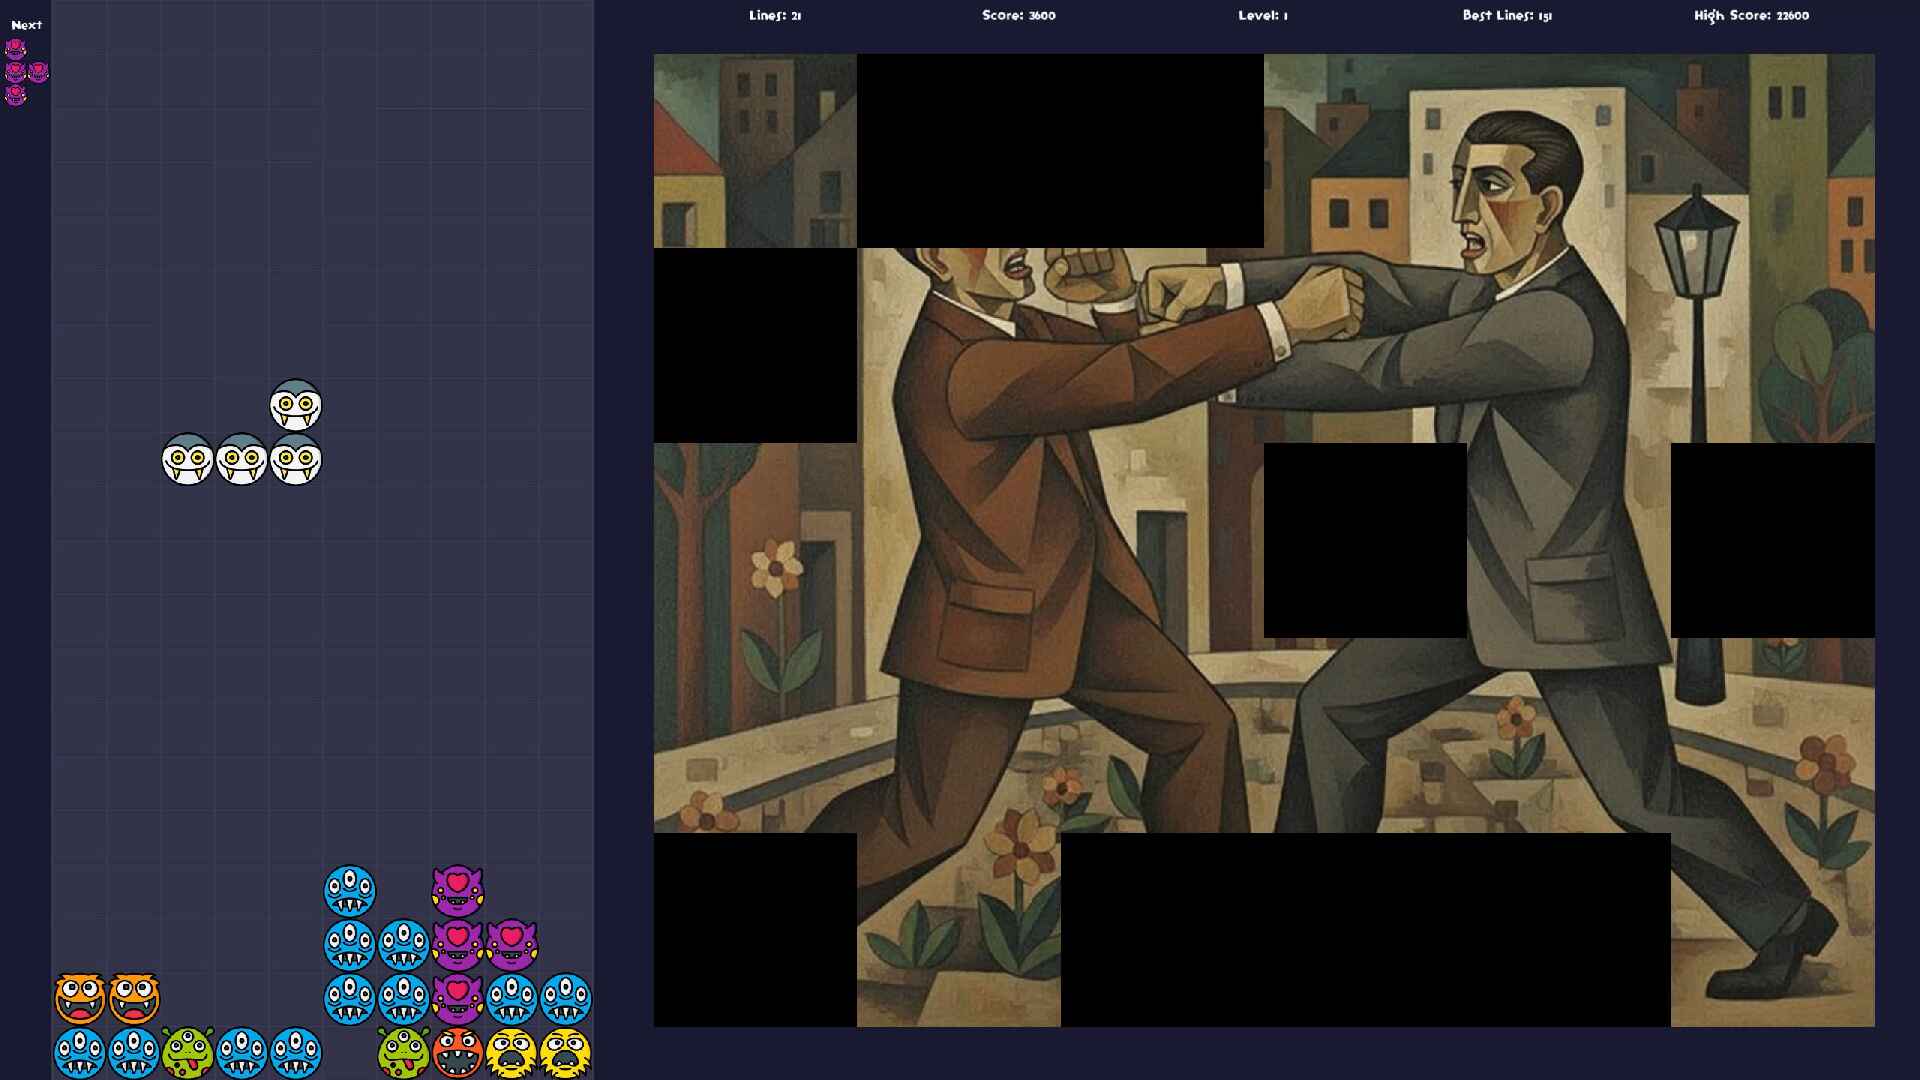The width and height of the screenshot is (1920, 1080).
Task: Click the Next label above the piece preview
Action: (x=27, y=25)
